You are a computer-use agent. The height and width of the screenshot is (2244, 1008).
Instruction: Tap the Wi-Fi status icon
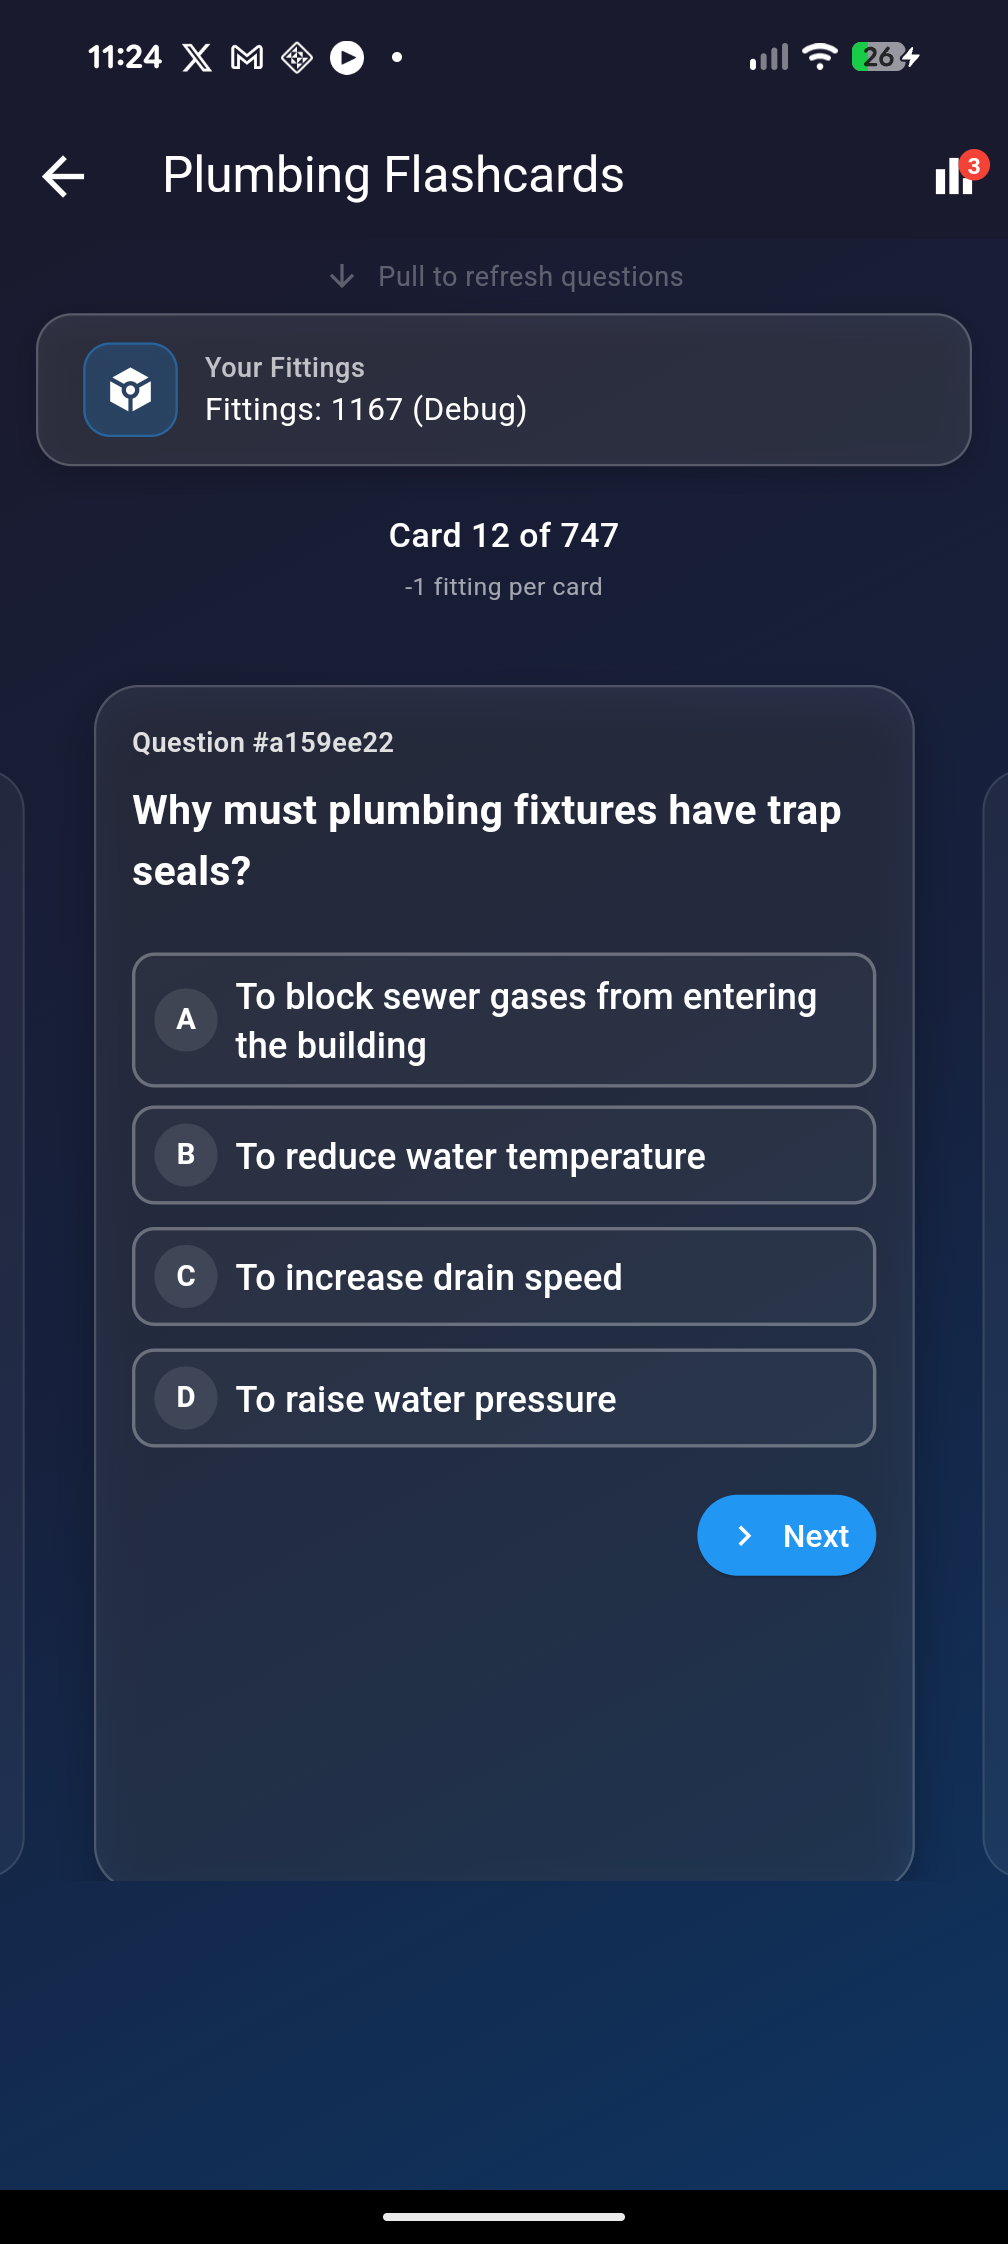(x=820, y=57)
